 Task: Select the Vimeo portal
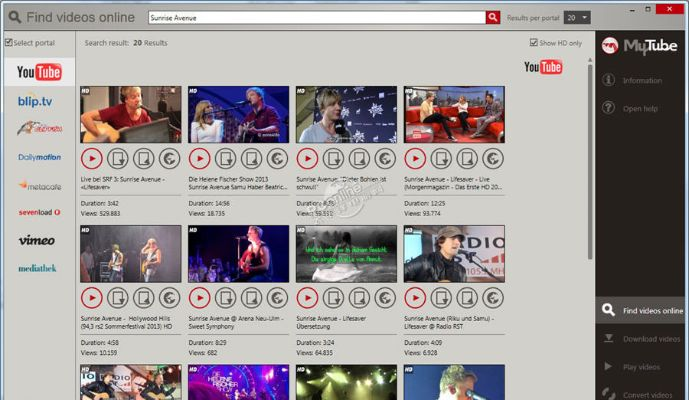(x=37, y=240)
